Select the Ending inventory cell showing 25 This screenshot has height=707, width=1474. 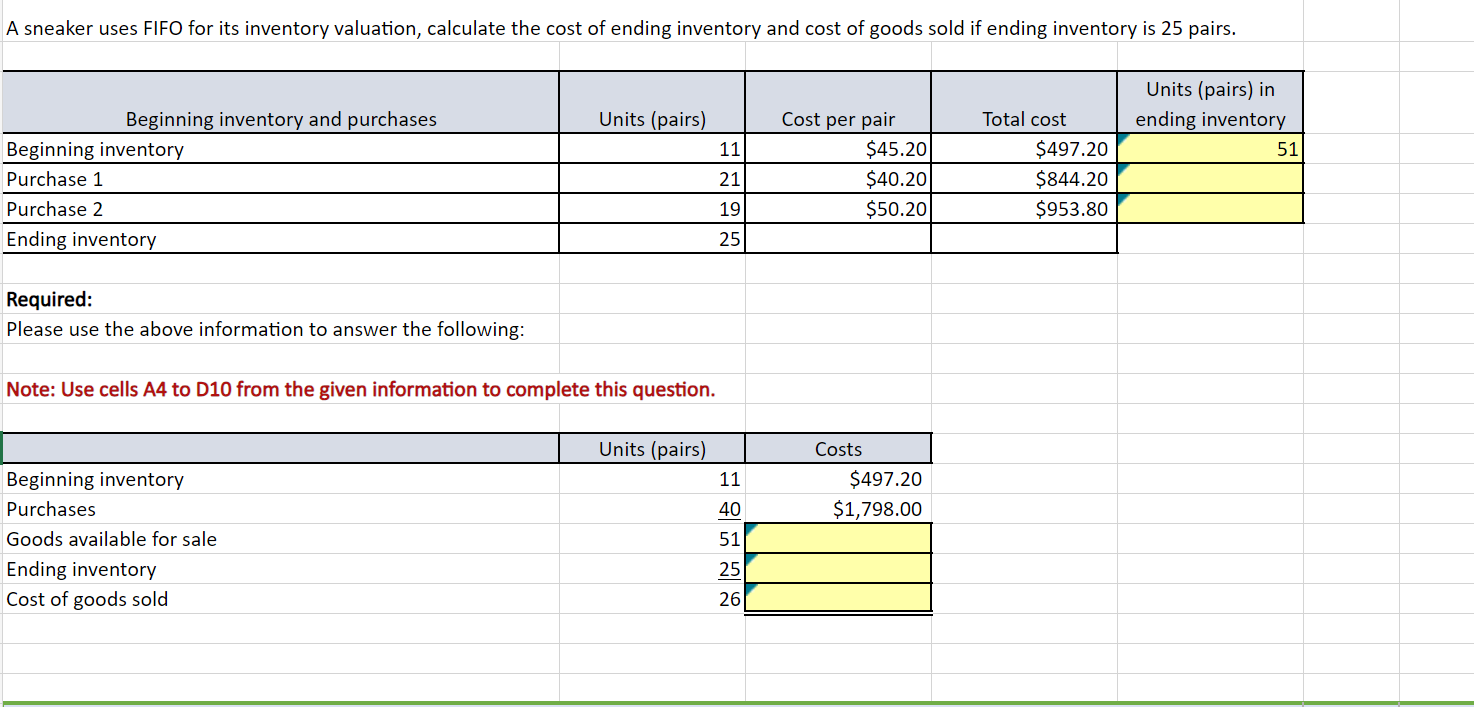click(x=651, y=238)
